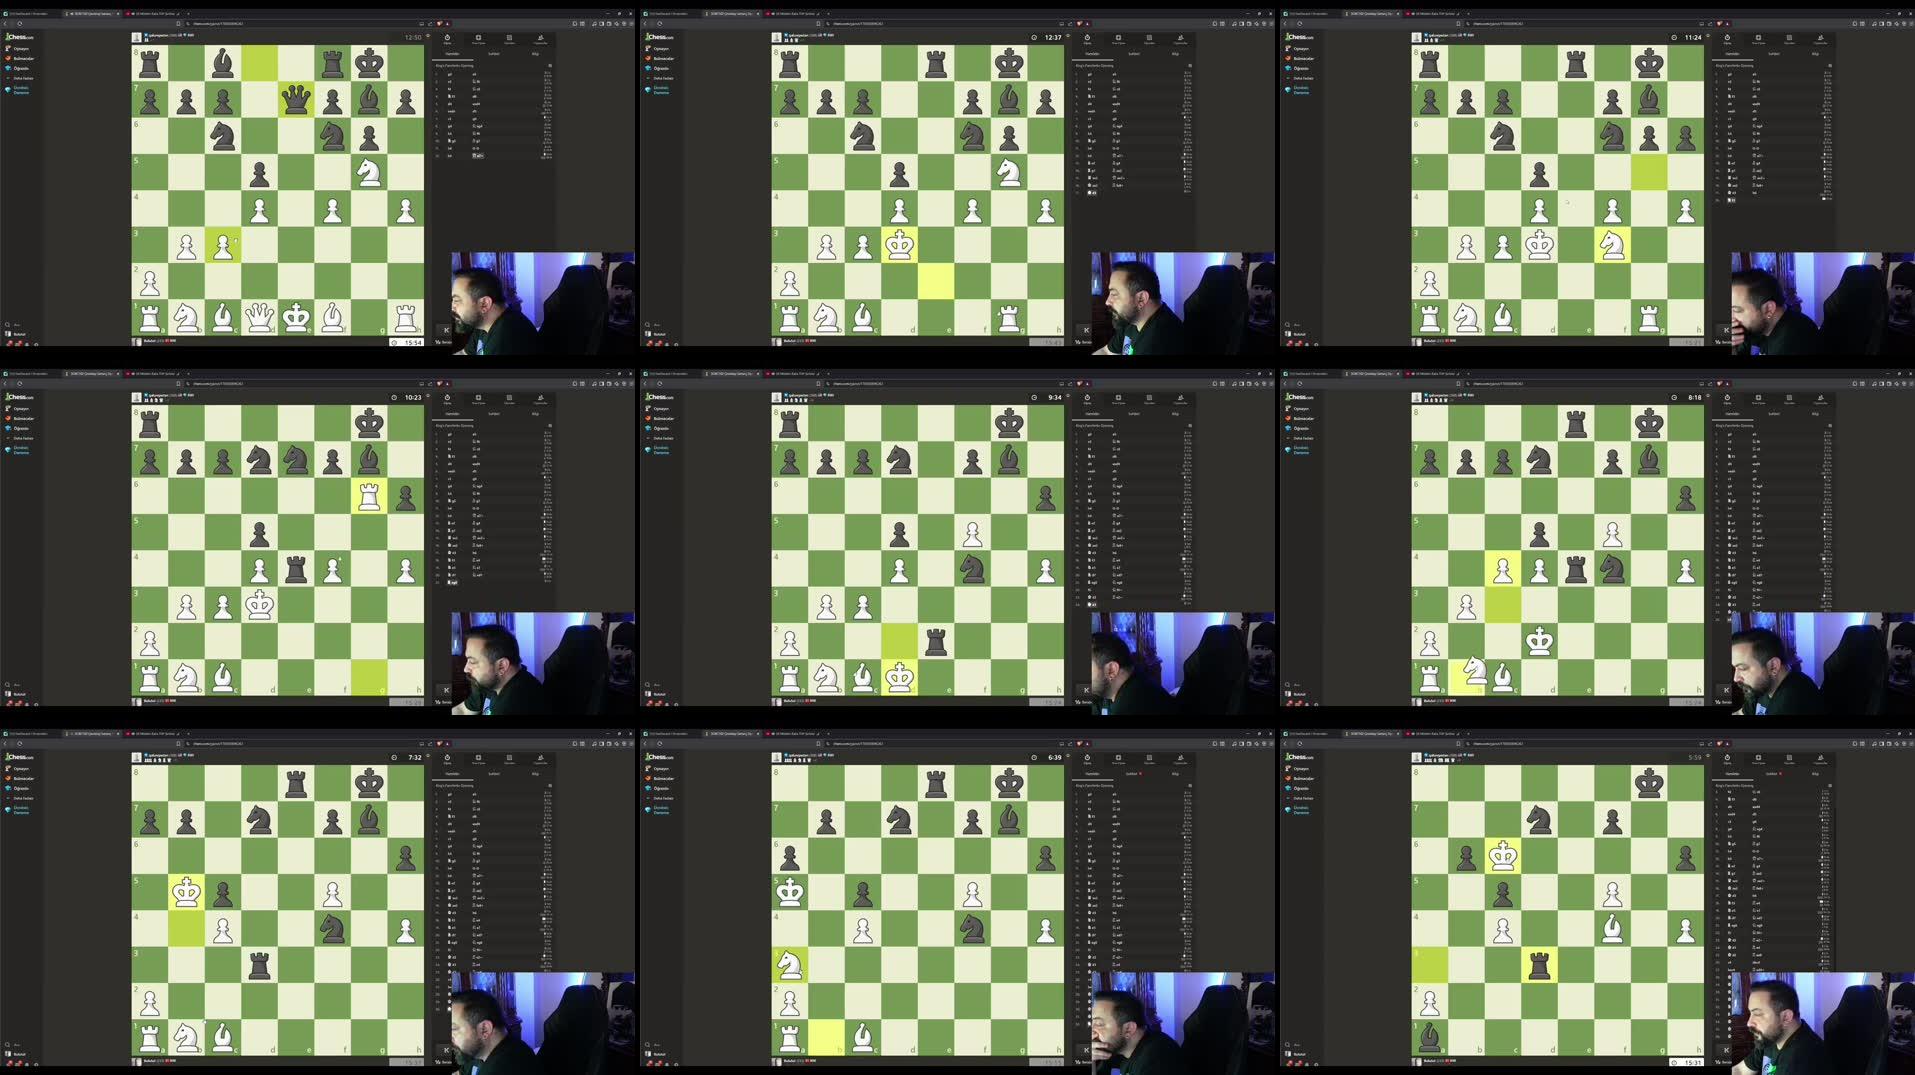Screen dimensions: 1915x1075
Task: Click highlighted white pawn on c3 in 12:50 frame
Action: pos(223,245)
